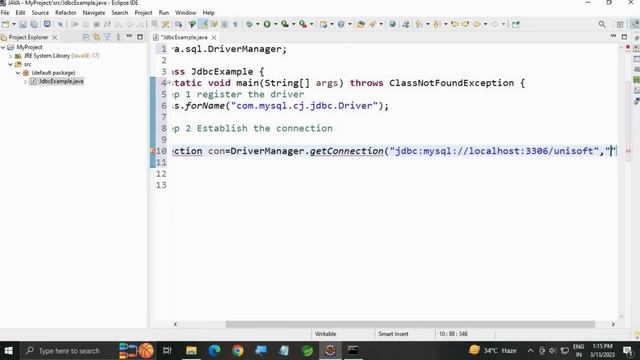Click the scroll right arrow of editor
The height and width of the screenshot is (360, 640).
click(x=613, y=324)
